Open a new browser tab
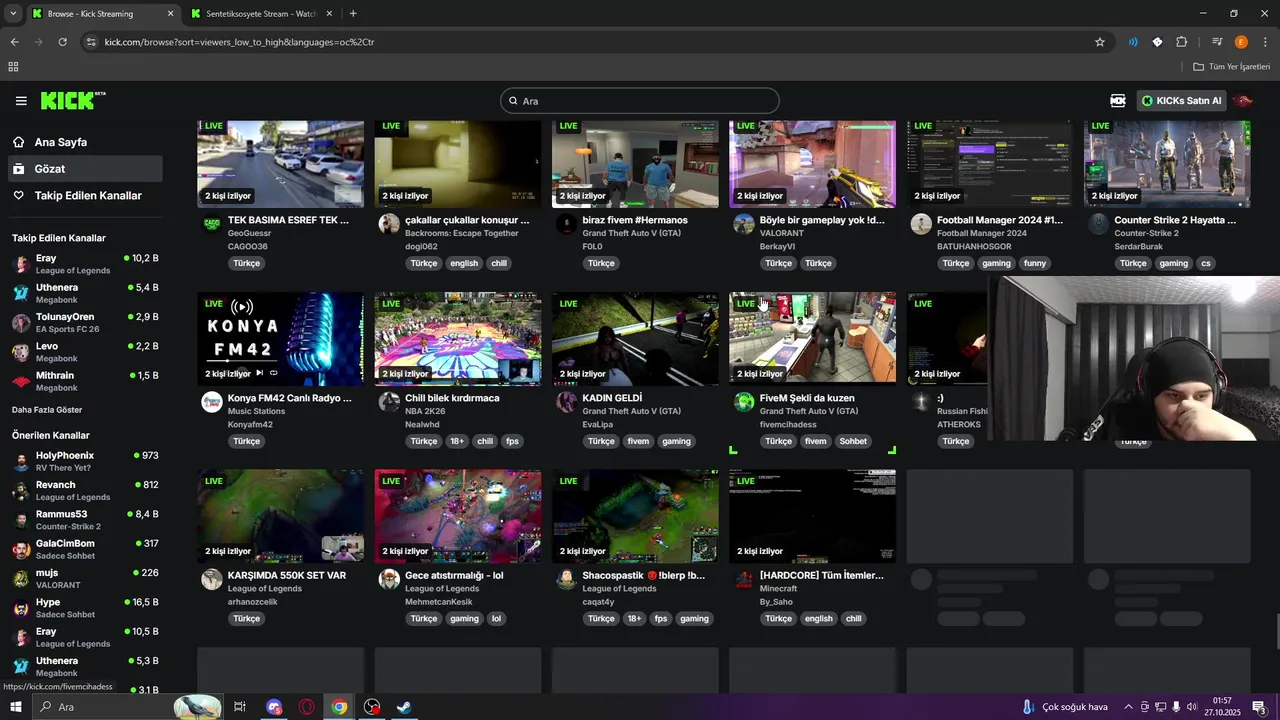Screen dimensions: 1280x720 [x=353, y=14]
